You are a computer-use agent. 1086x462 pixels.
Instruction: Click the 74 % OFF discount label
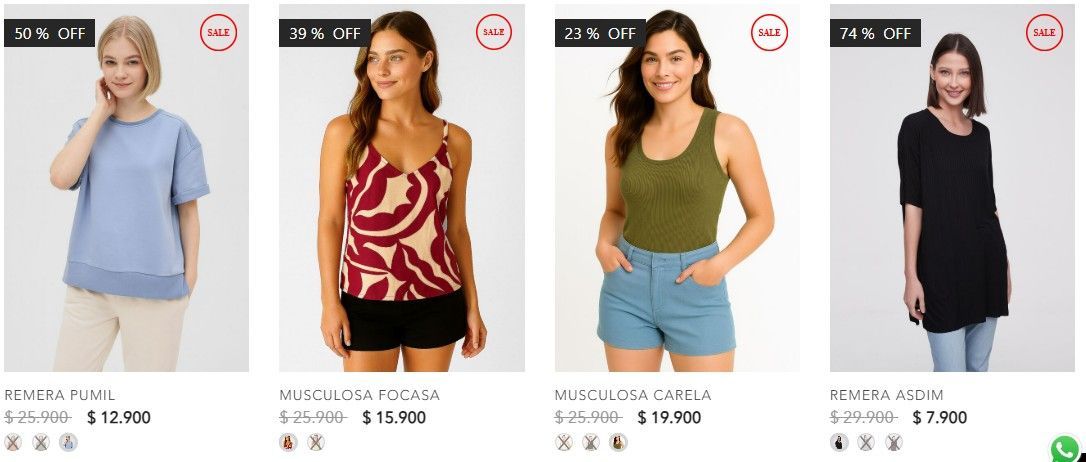(875, 33)
